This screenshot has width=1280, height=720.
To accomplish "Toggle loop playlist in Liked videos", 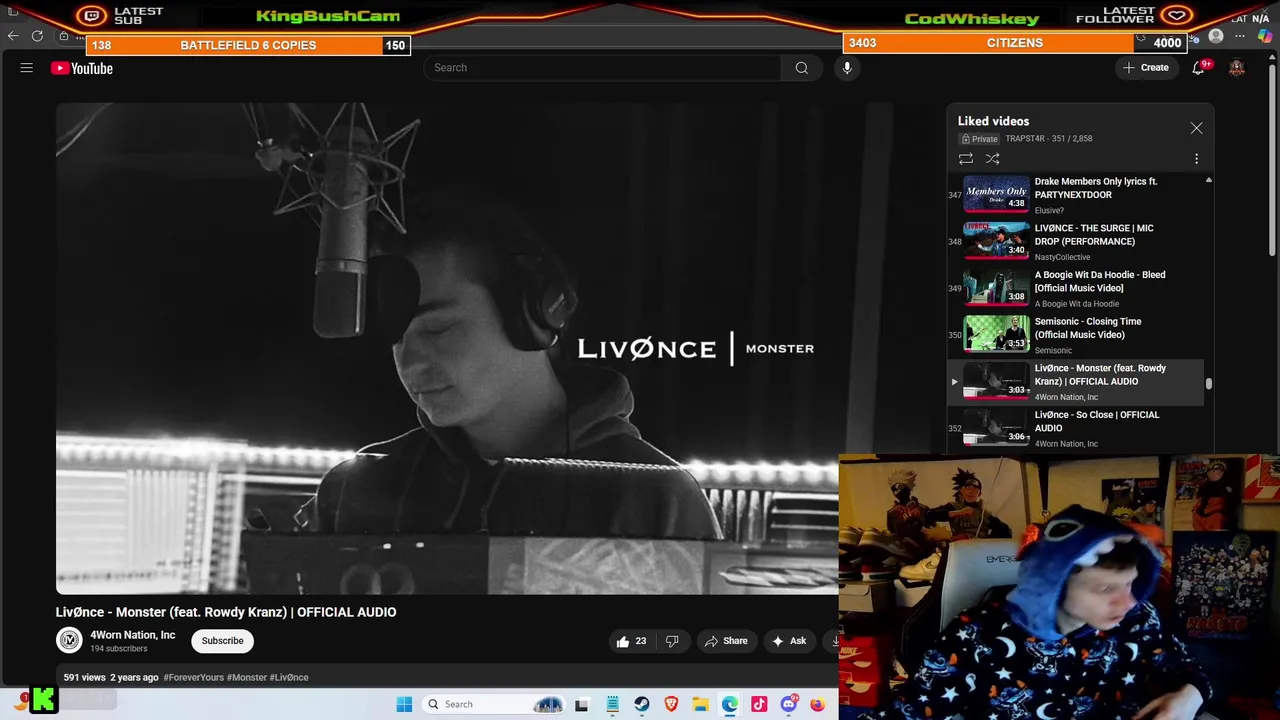I will coord(966,159).
